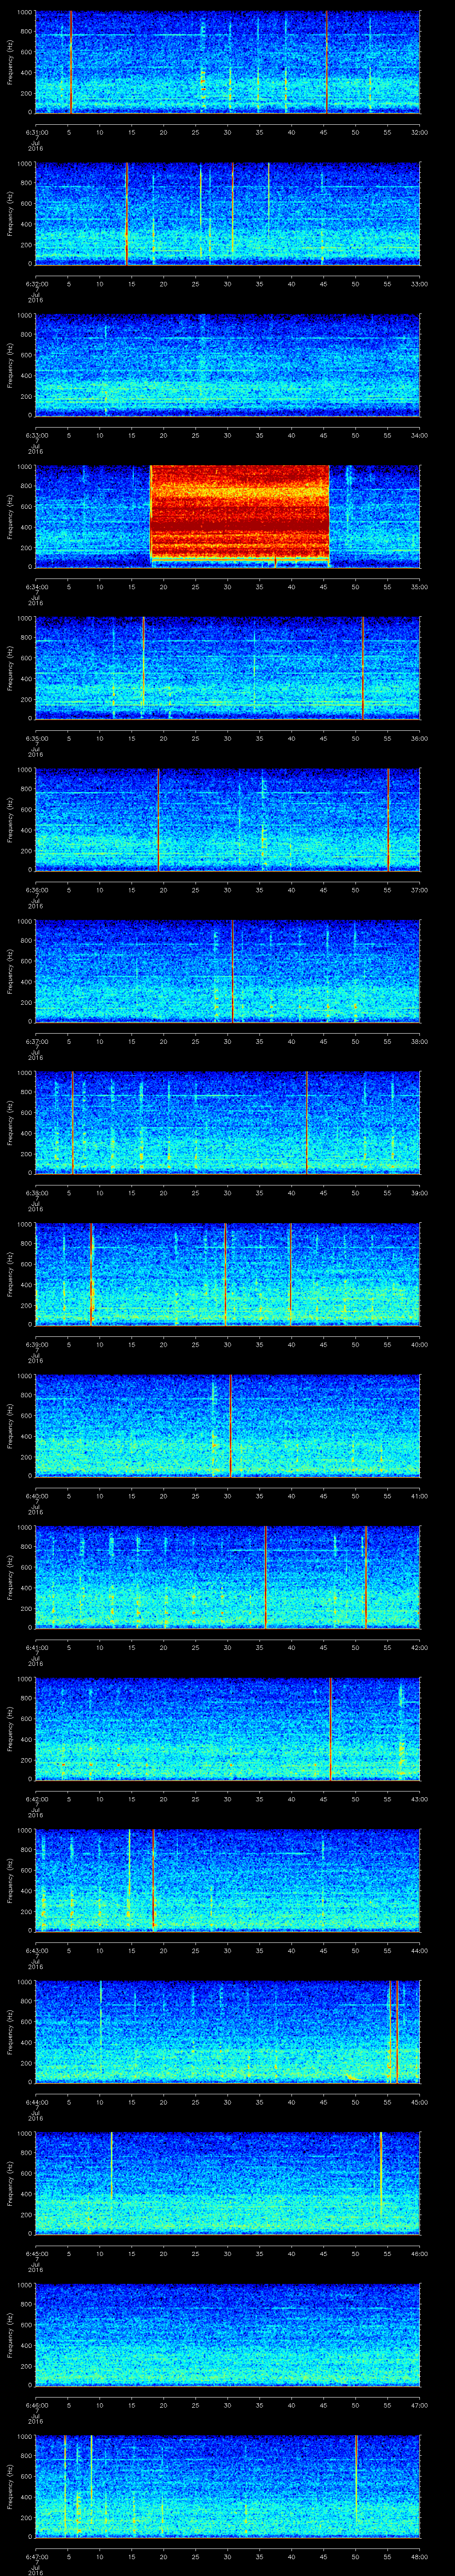The height and width of the screenshot is (2576, 455).
Task: Click the 6:40:00 start time label
Action: (36, 1495)
